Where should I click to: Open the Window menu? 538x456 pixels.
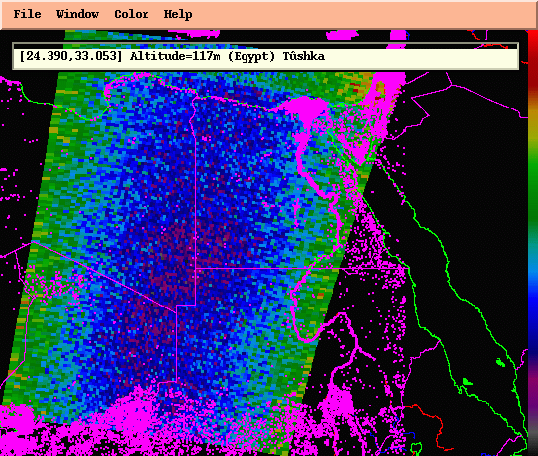[x=78, y=14]
